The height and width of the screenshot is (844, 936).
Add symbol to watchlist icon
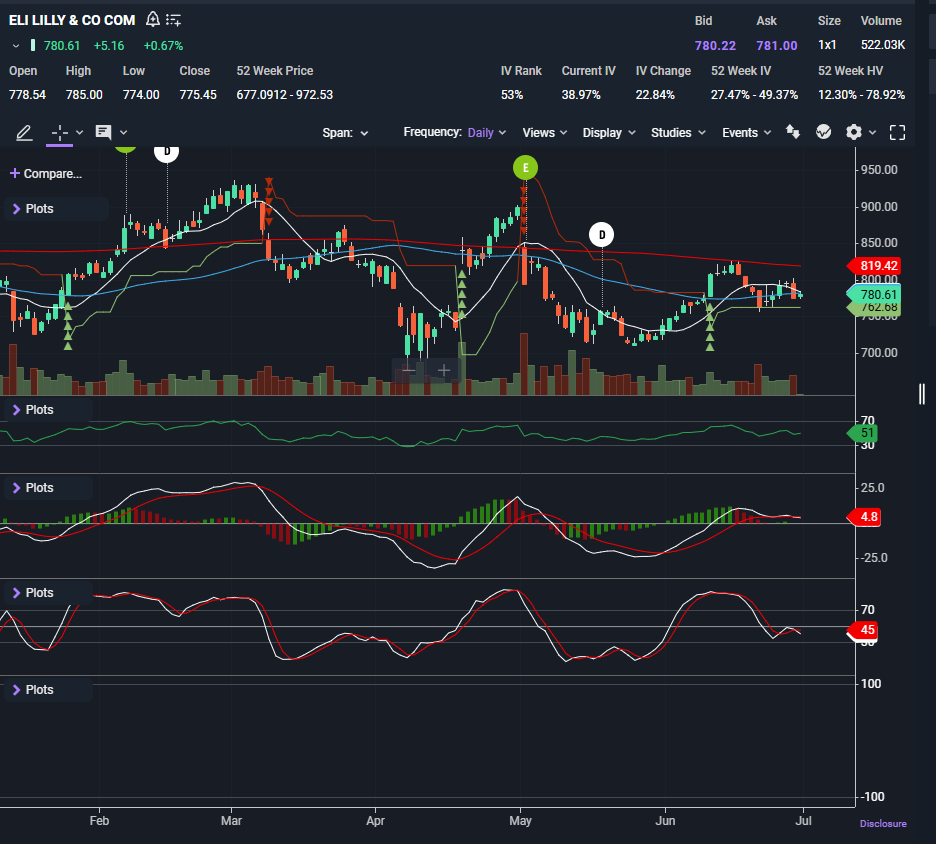[x=173, y=20]
